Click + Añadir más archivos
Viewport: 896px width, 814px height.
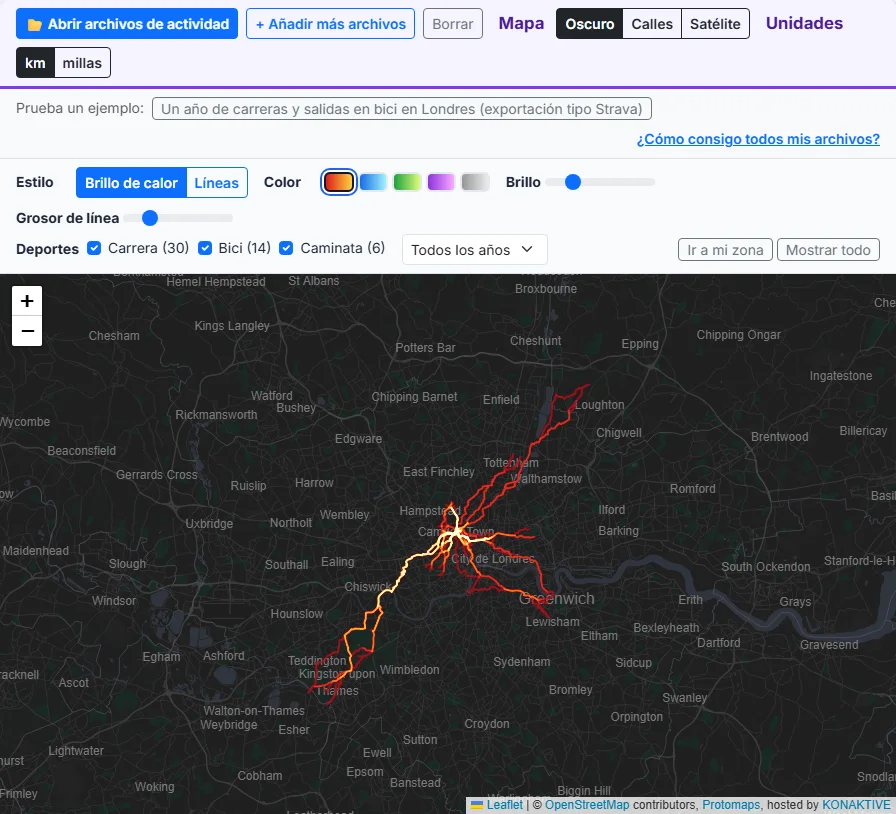330,23
